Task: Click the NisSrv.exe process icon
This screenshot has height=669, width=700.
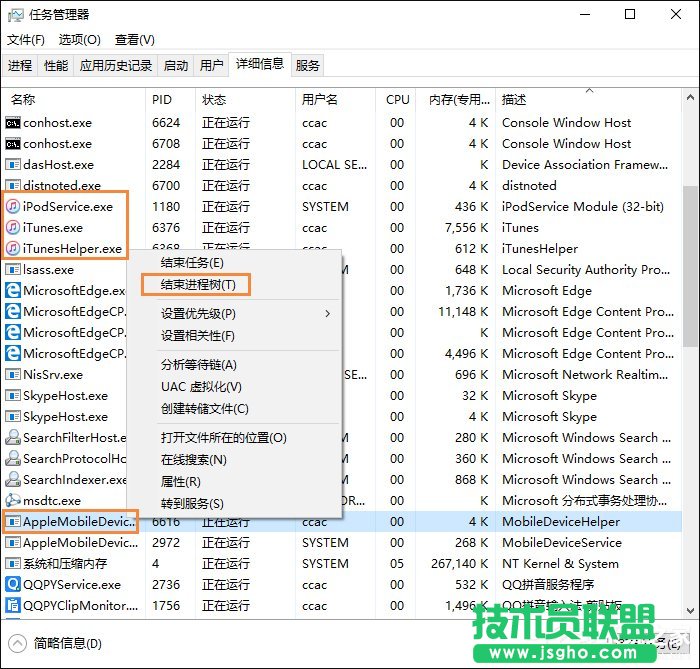Action: click(x=12, y=374)
